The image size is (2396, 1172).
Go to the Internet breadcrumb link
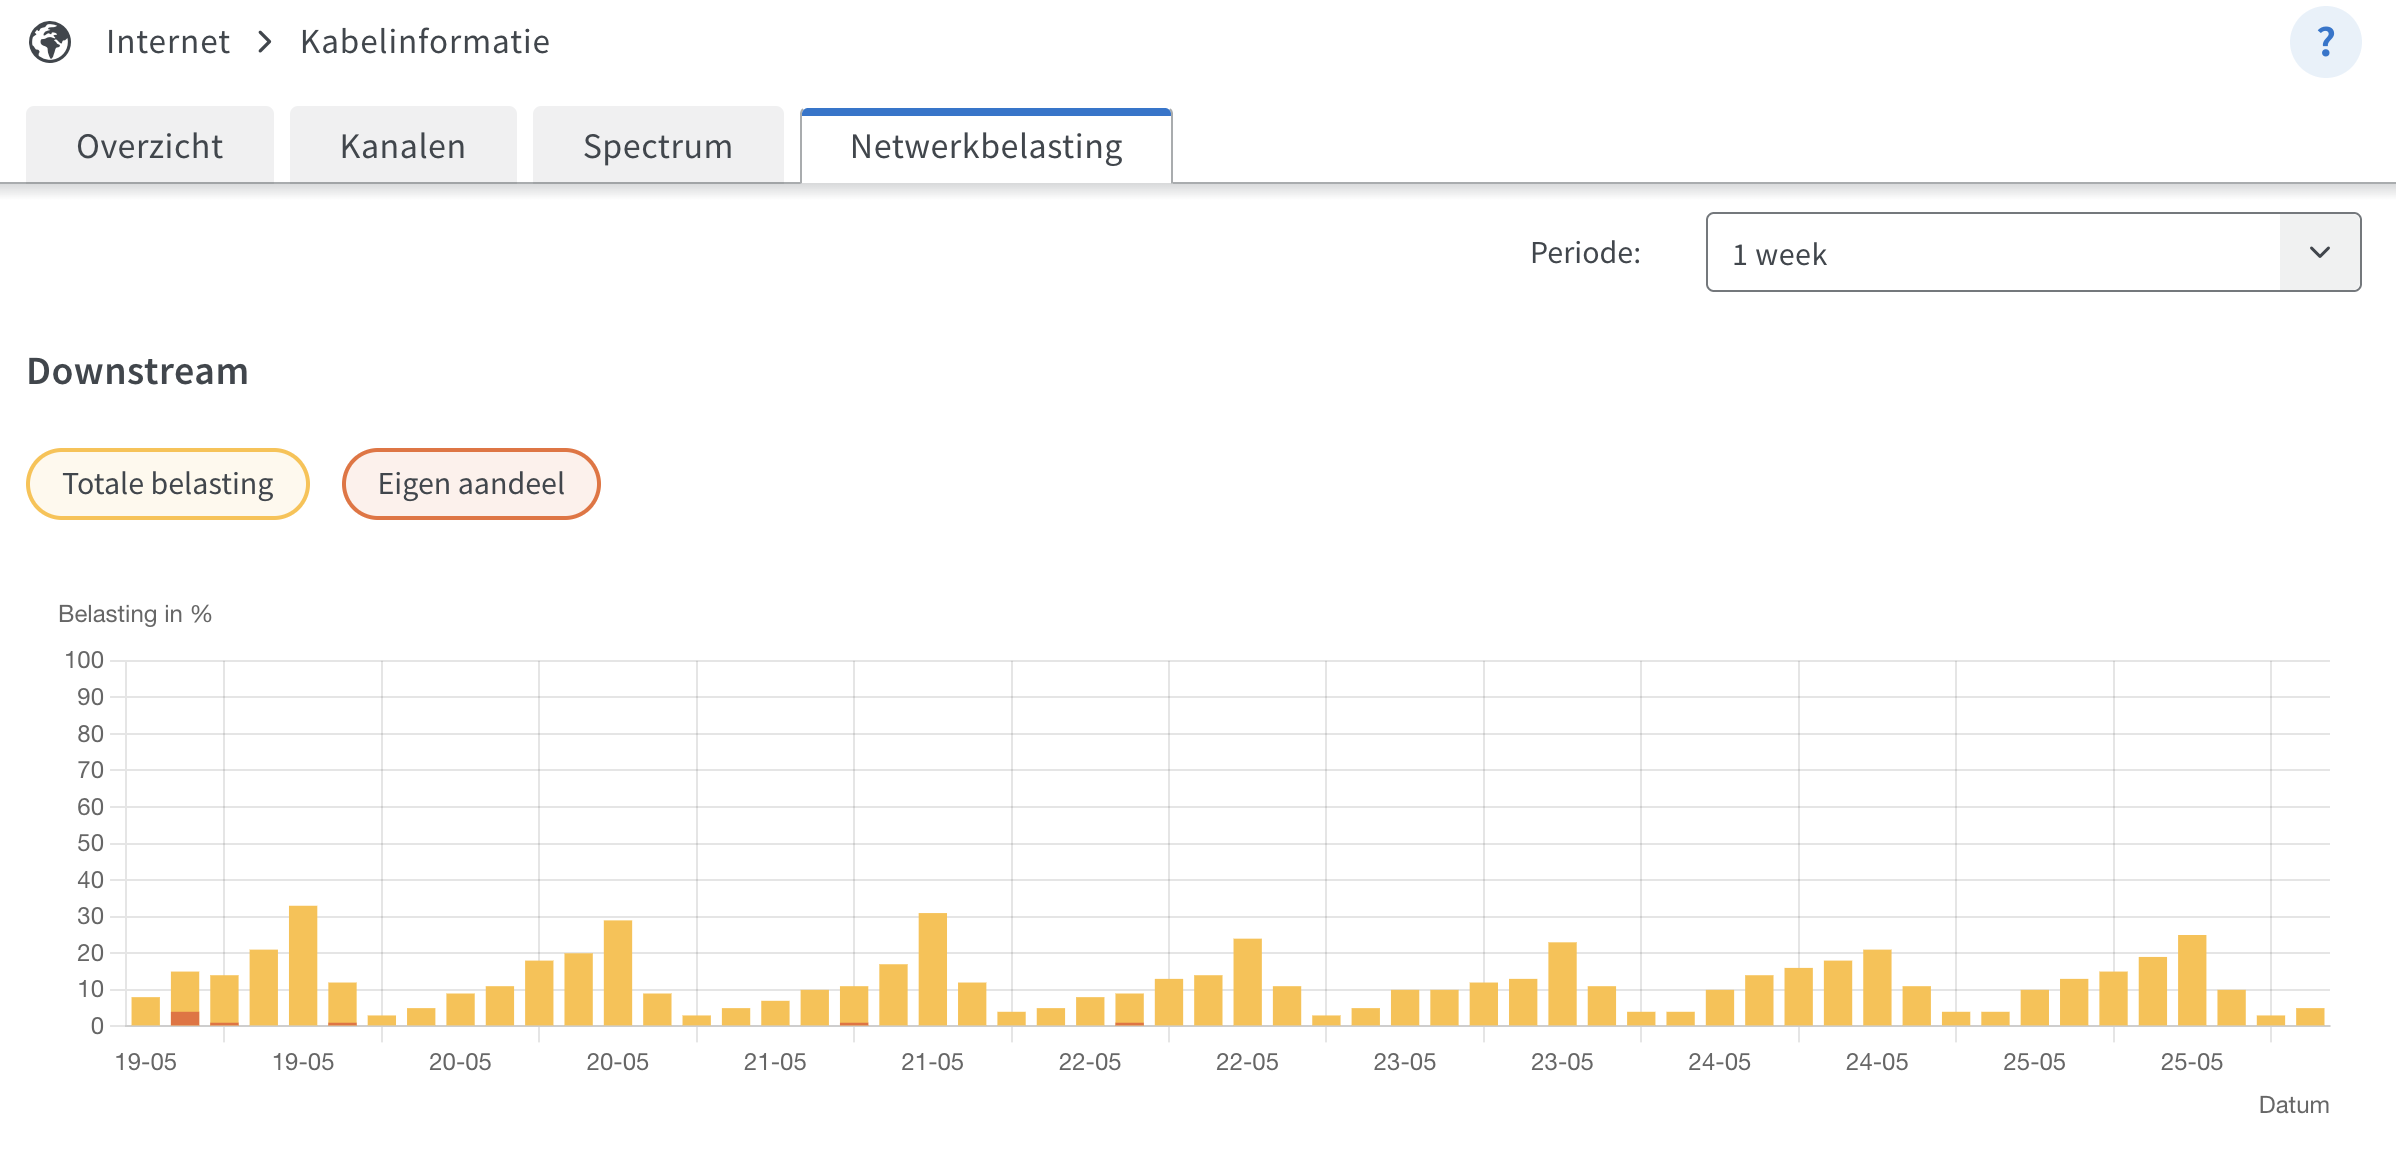(x=168, y=42)
